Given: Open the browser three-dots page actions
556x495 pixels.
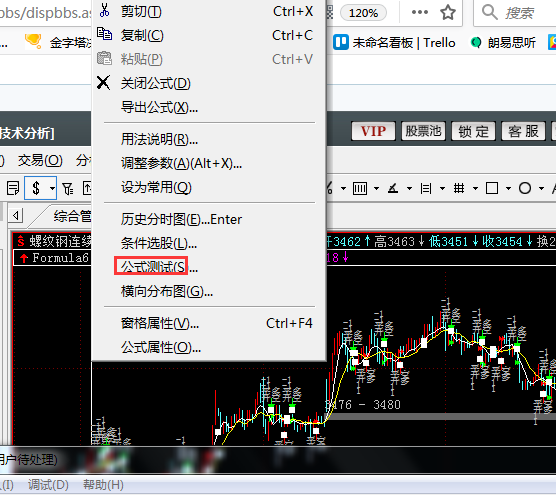Looking at the screenshot, I should coord(419,12).
